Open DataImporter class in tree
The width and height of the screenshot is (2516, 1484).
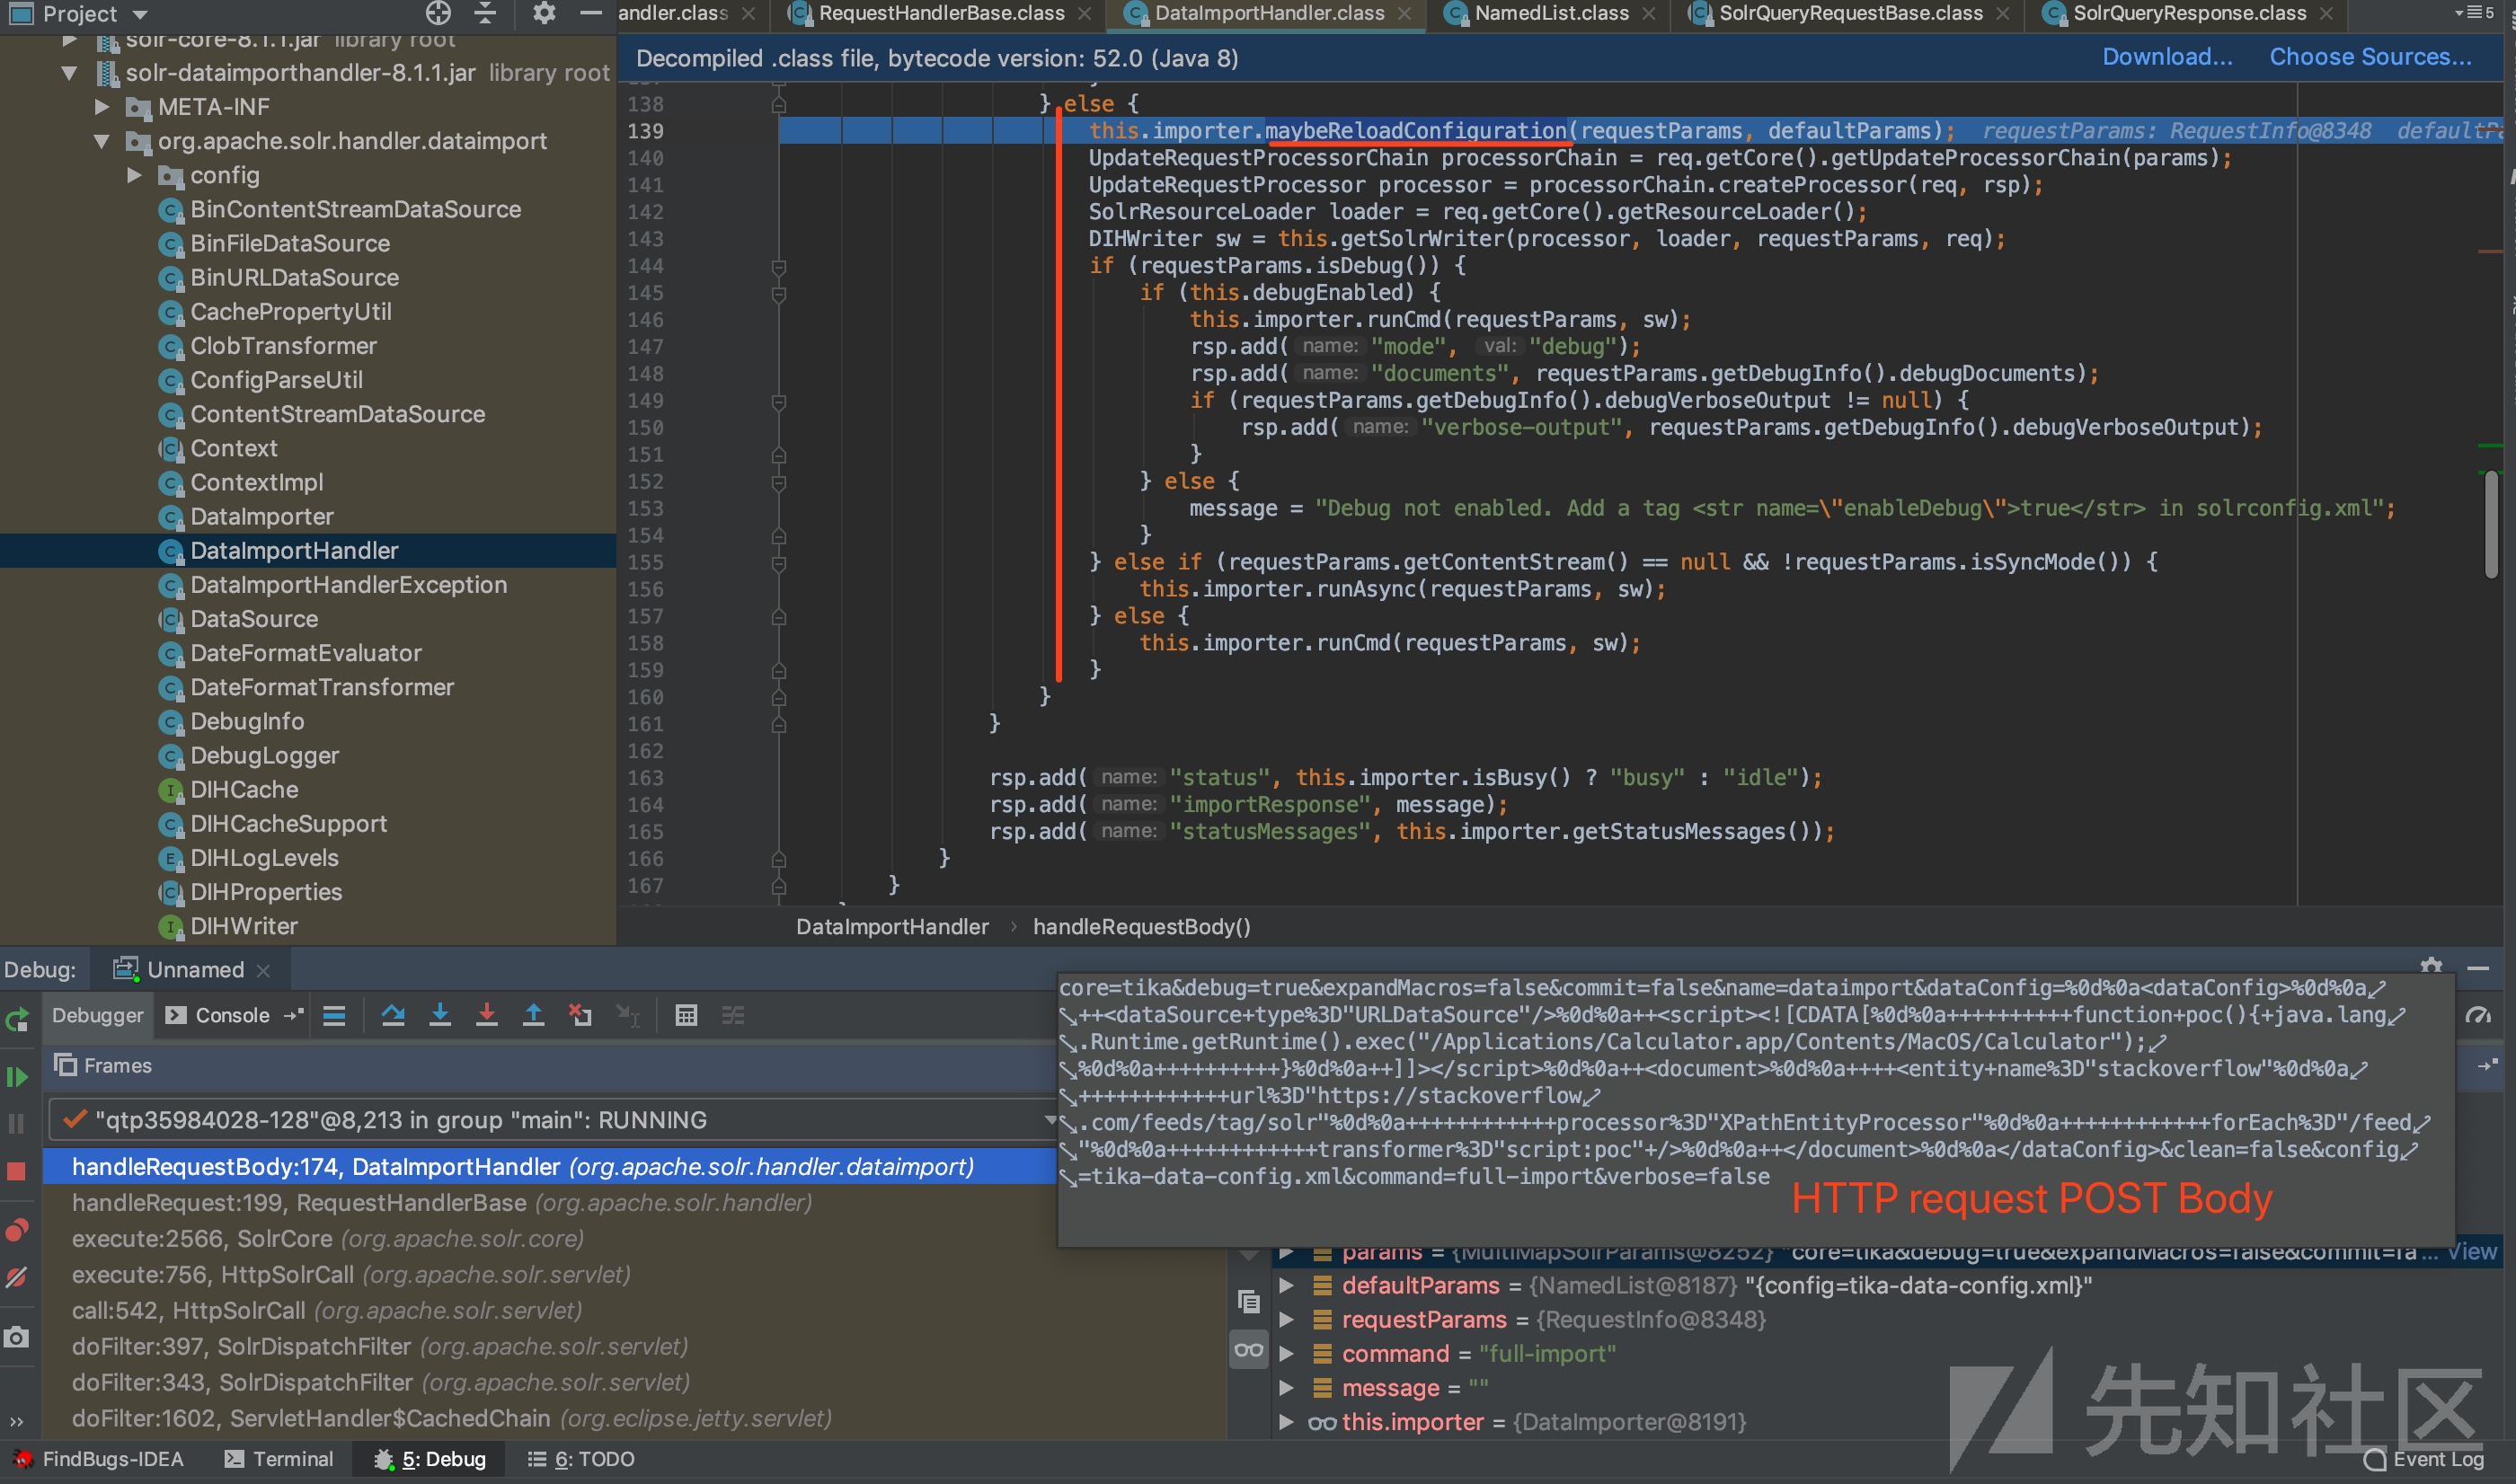tap(262, 517)
